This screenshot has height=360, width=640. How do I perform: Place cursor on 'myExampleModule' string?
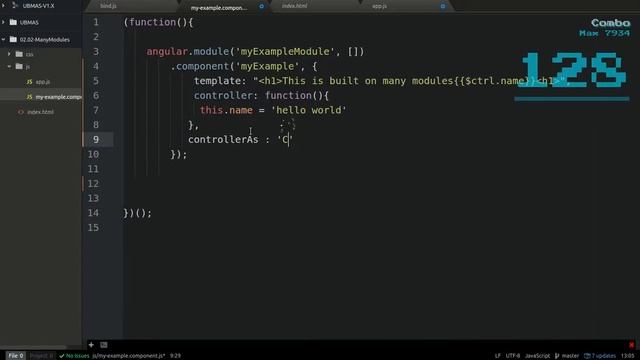pyautogui.click(x=285, y=51)
